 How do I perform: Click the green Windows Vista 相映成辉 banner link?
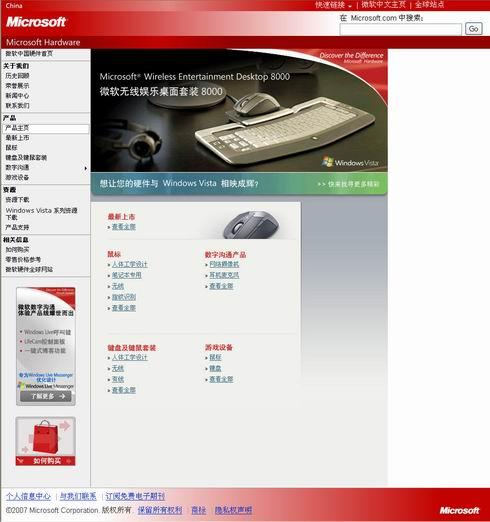click(239, 184)
